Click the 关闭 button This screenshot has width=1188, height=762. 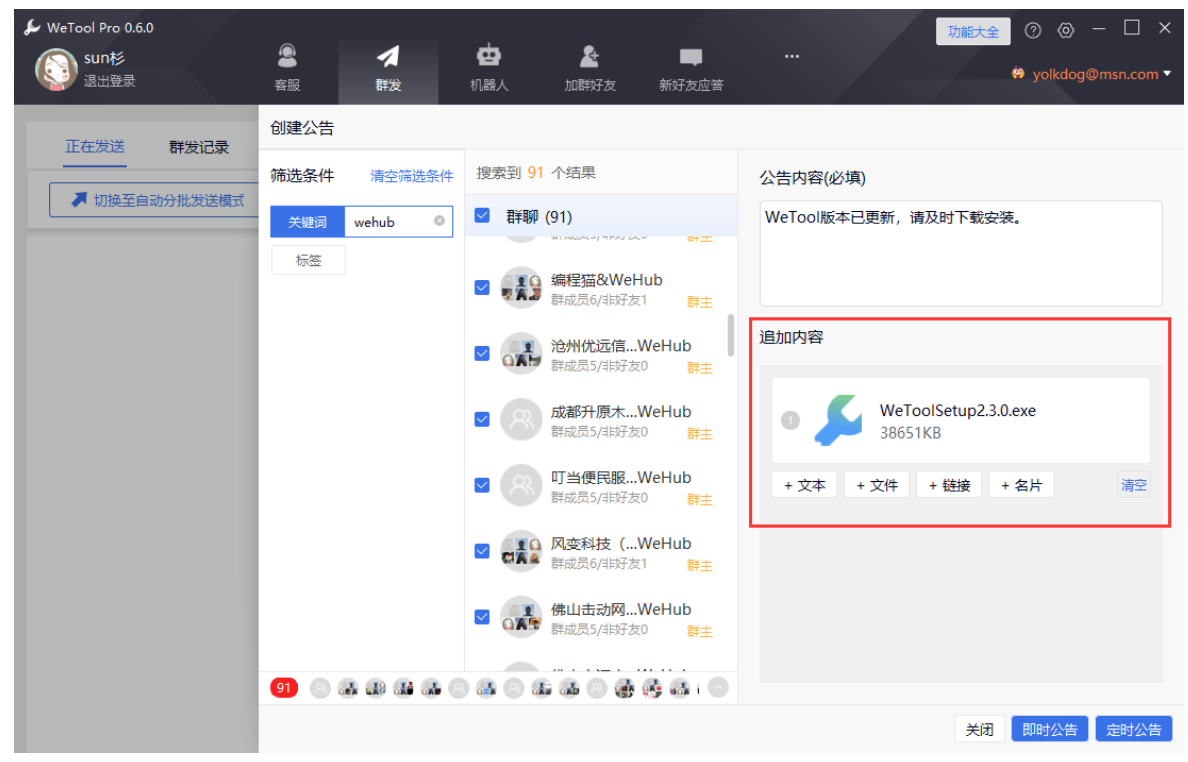tap(979, 729)
